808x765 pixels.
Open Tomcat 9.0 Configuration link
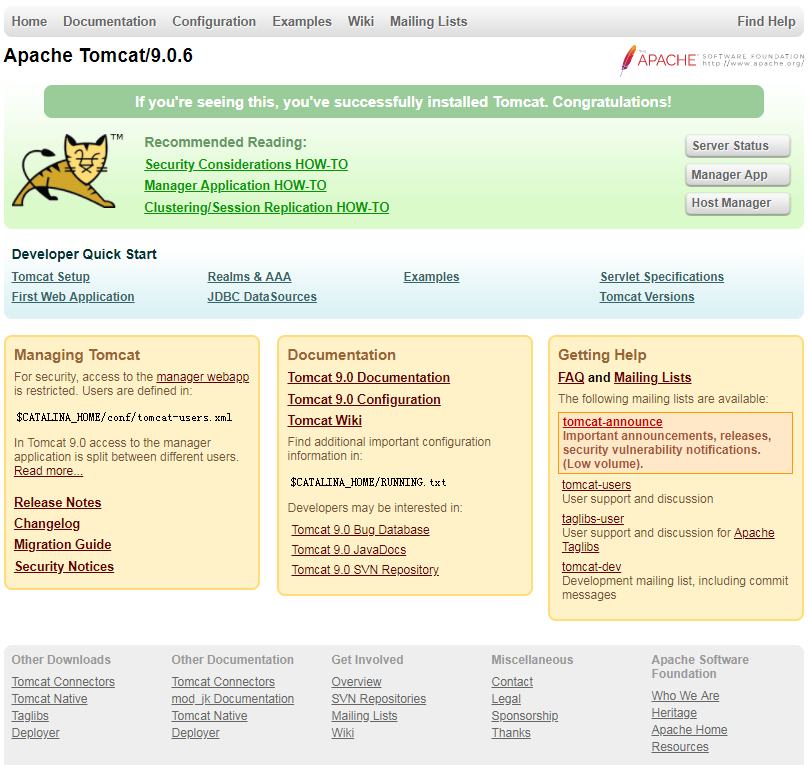(364, 399)
